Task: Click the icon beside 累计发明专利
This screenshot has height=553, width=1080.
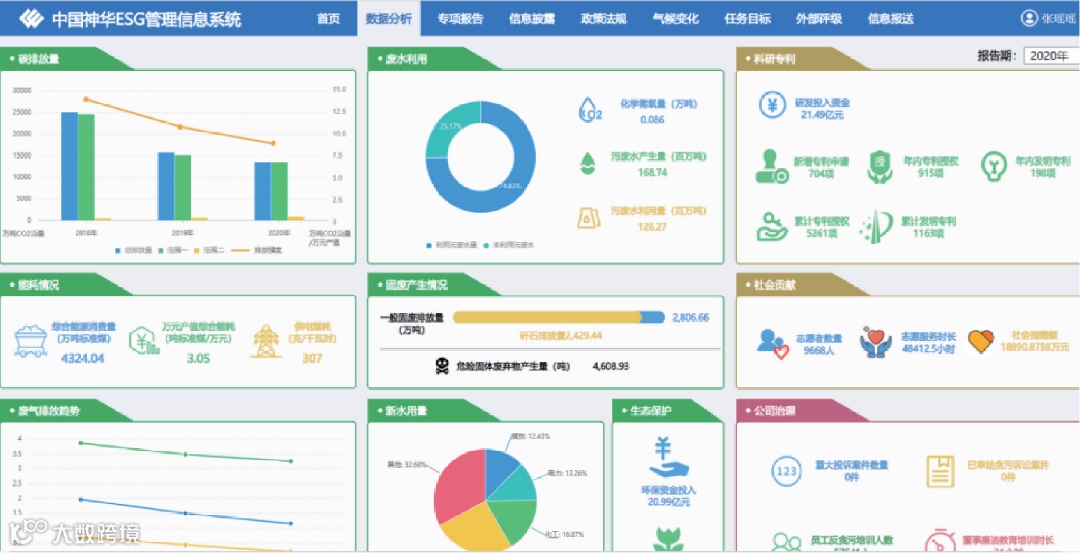Action: [876, 227]
